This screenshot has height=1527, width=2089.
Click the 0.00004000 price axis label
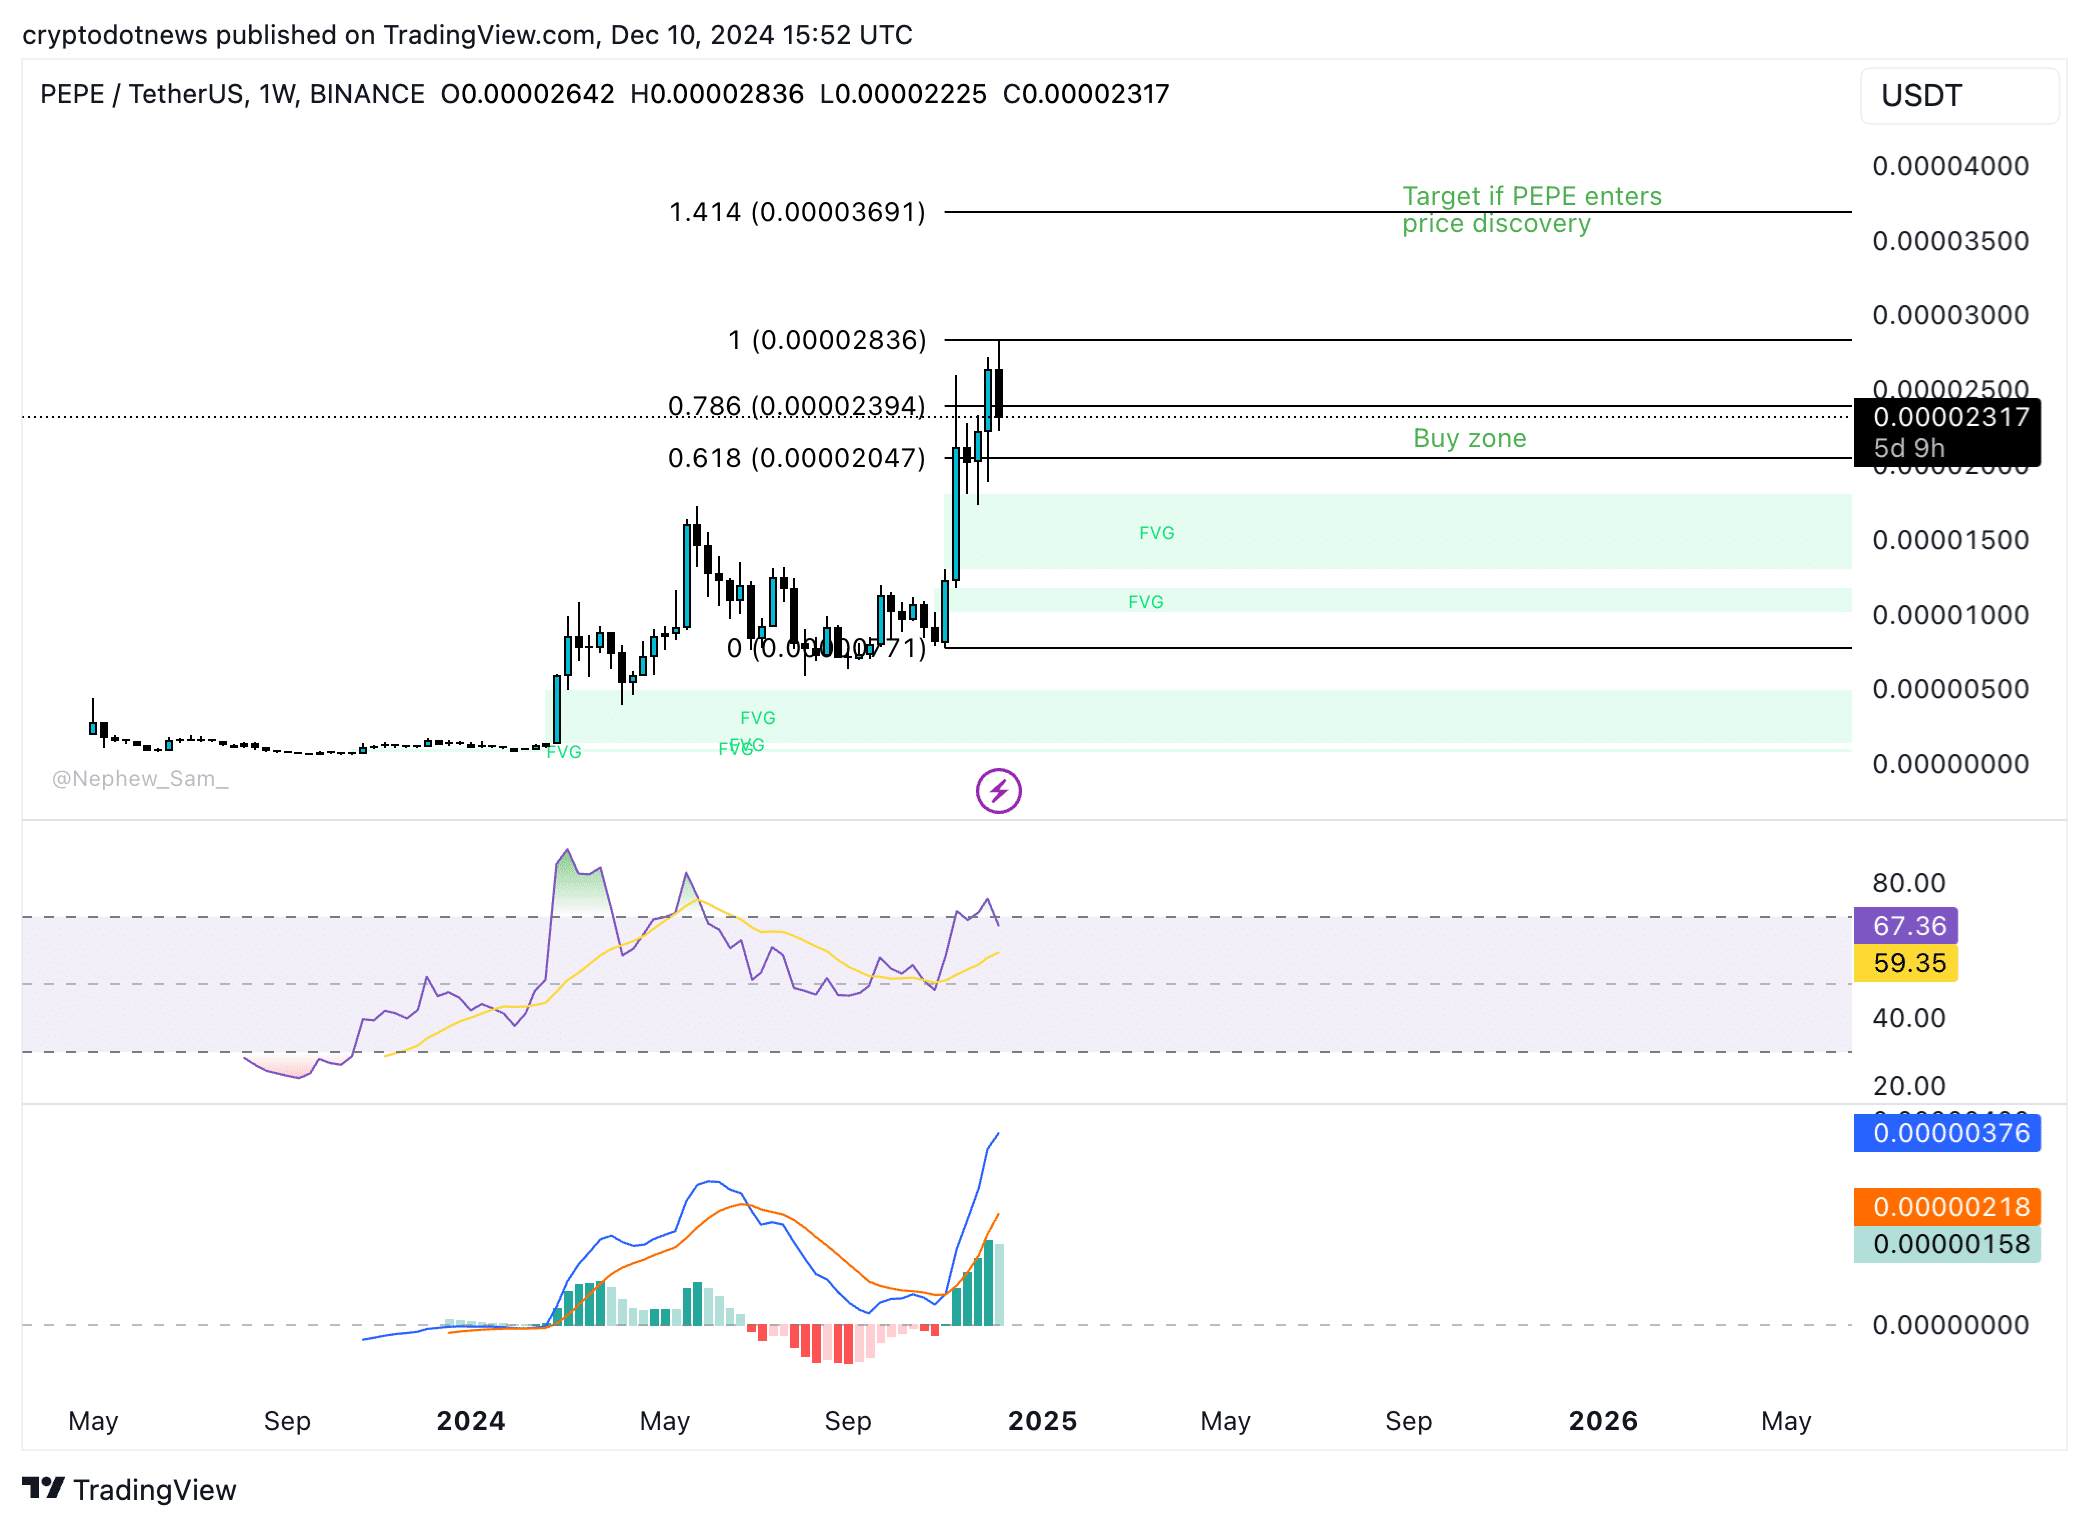click(x=1950, y=166)
